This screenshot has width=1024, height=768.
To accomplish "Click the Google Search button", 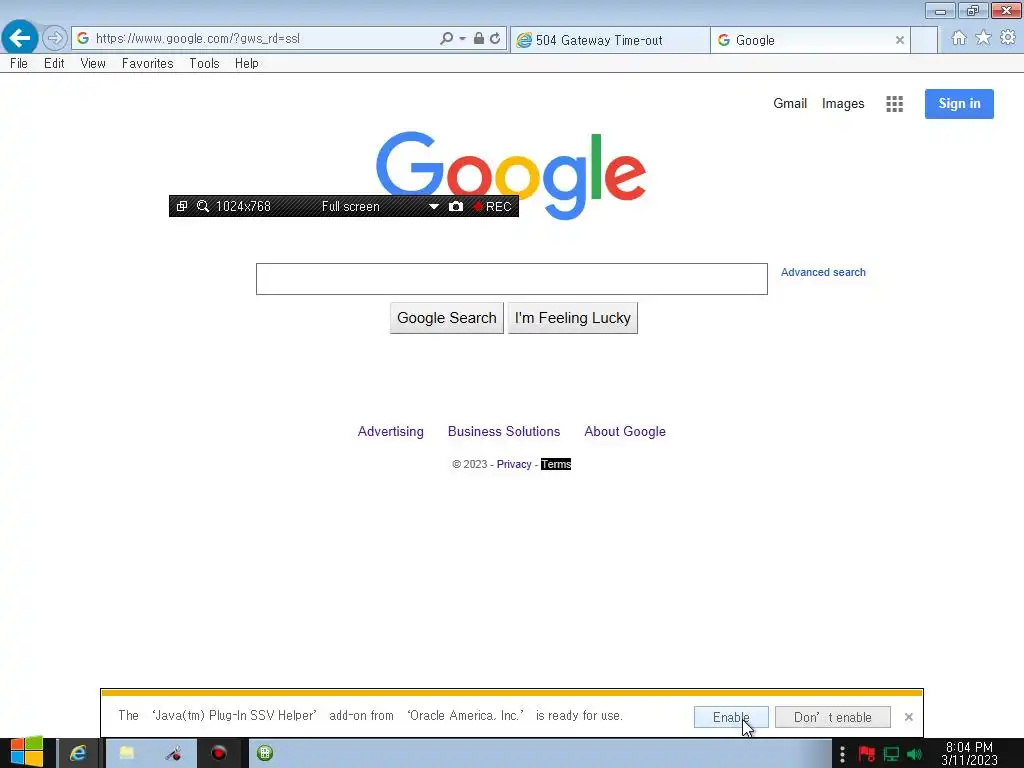I will click(447, 318).
